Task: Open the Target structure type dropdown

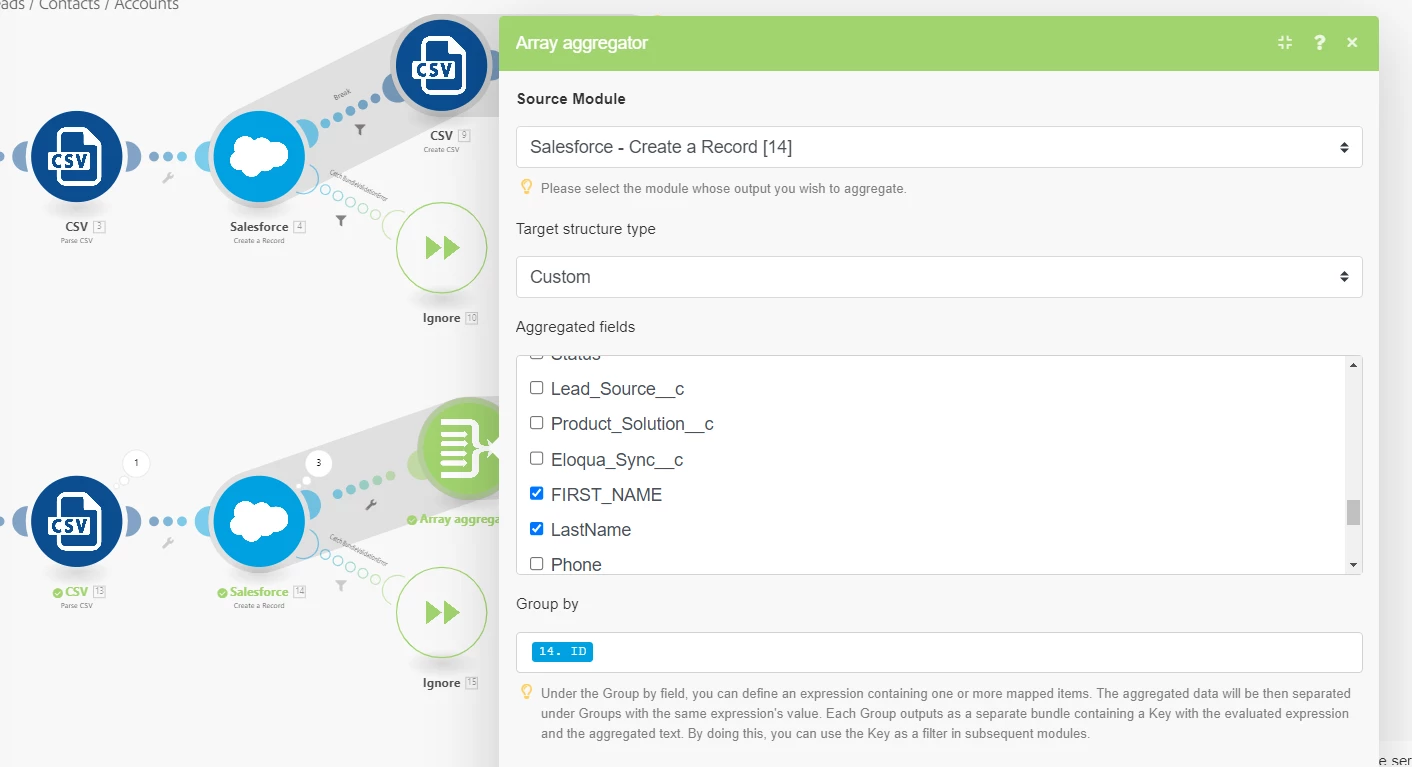Action: [939, 277]
